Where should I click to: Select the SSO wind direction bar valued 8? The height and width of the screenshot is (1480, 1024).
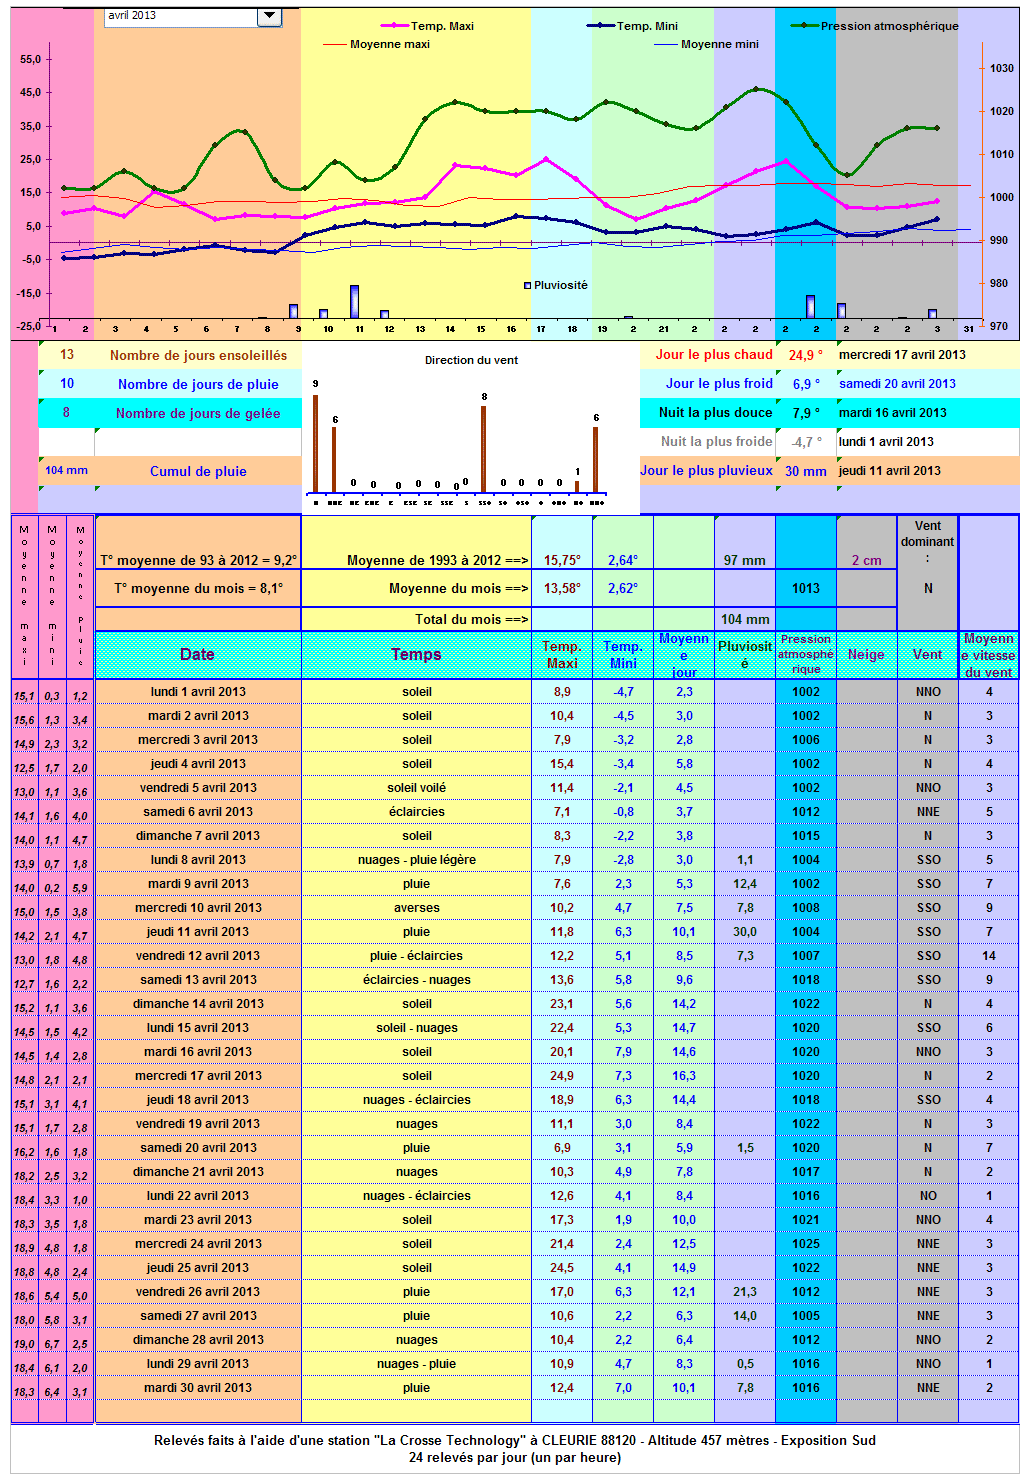484,449
